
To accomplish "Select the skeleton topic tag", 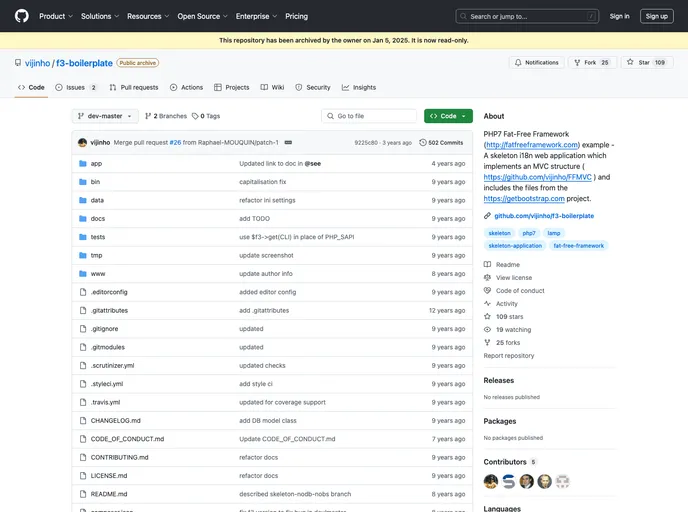I will point(499,233).
